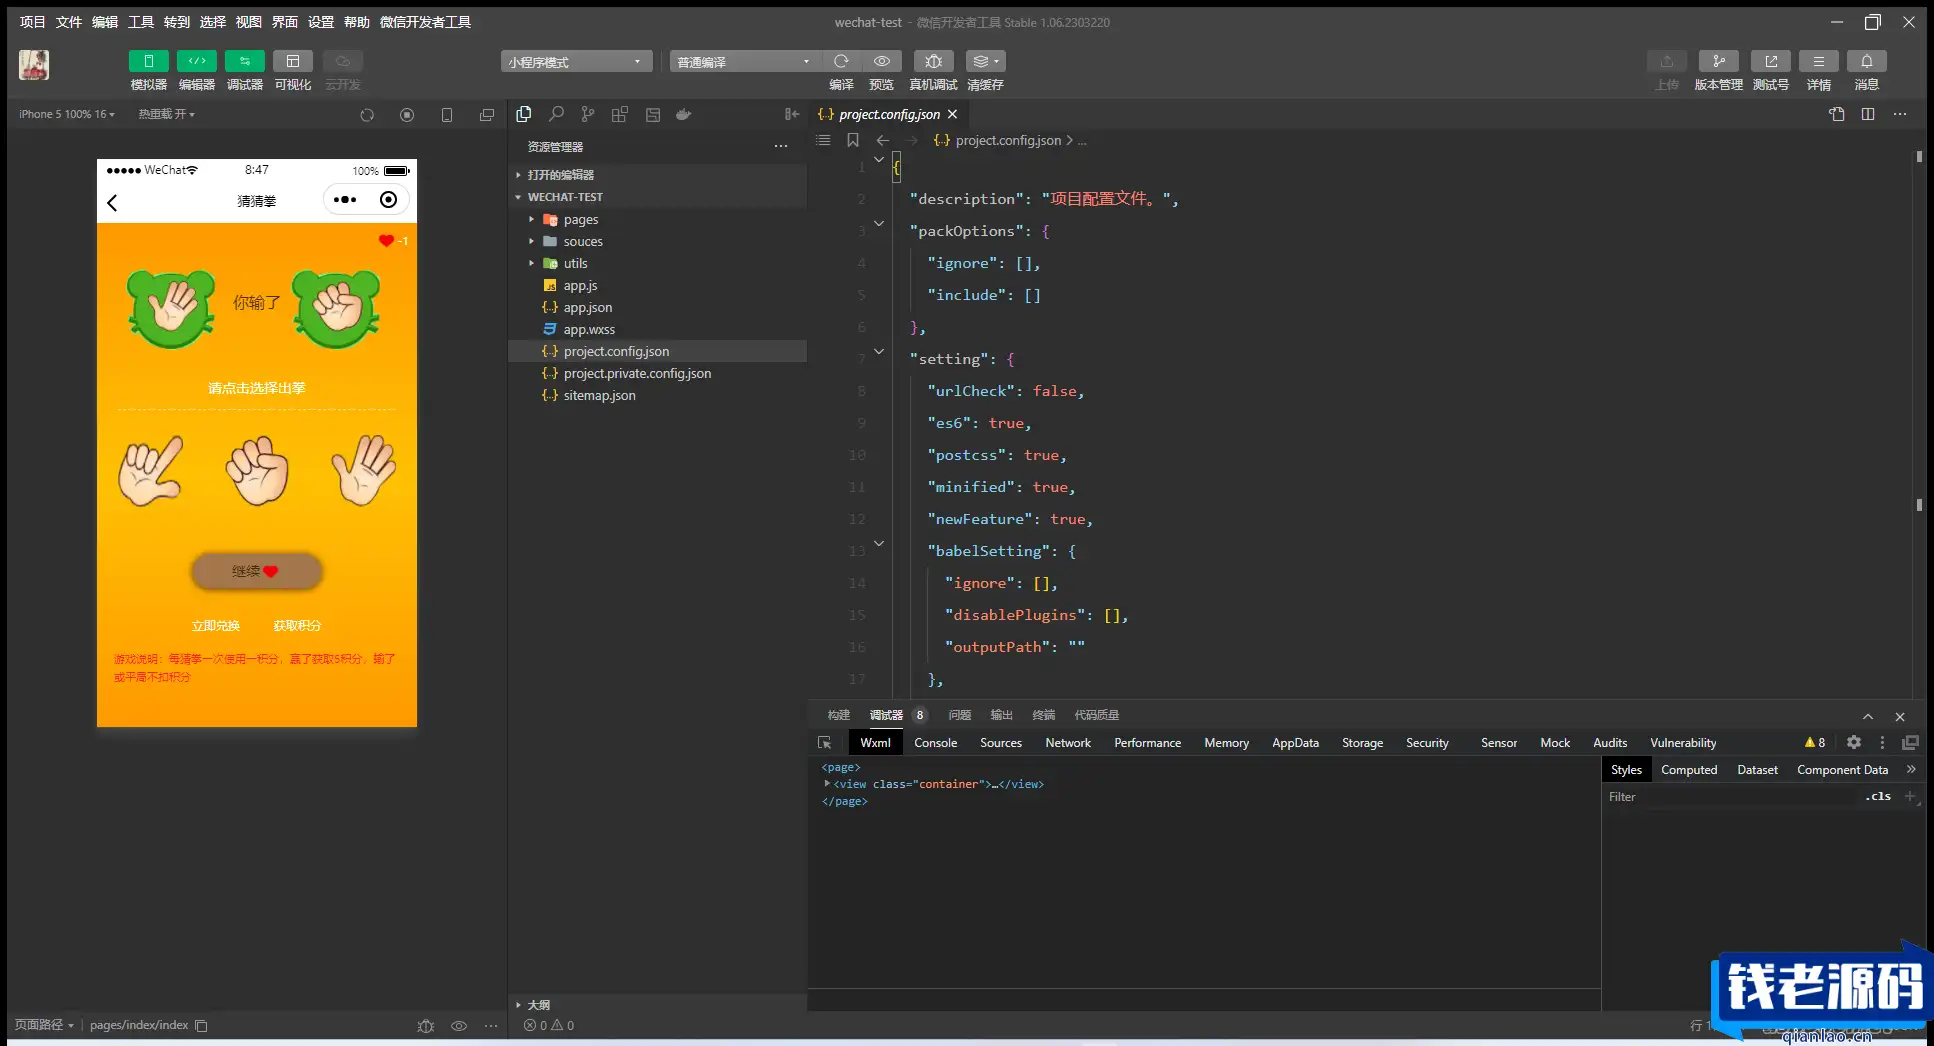The image size is (1934, 1046).
Task: Collapse sidebar panel icon
Action: pos(791,114)
